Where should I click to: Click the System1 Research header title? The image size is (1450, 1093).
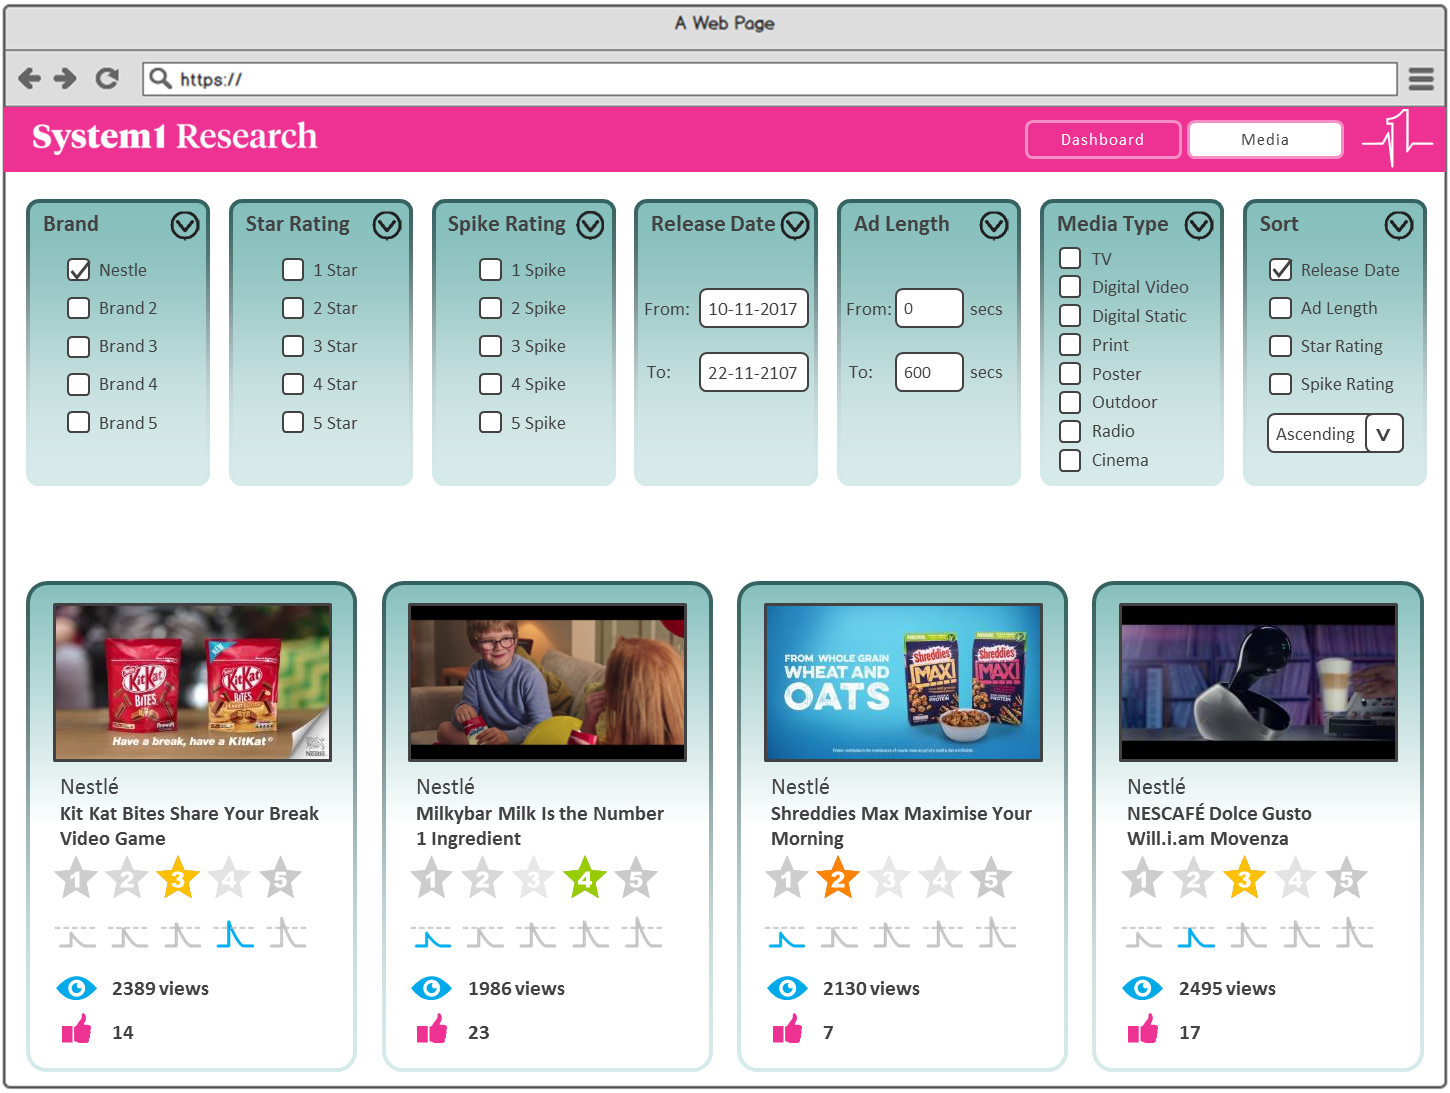(174, 136)
